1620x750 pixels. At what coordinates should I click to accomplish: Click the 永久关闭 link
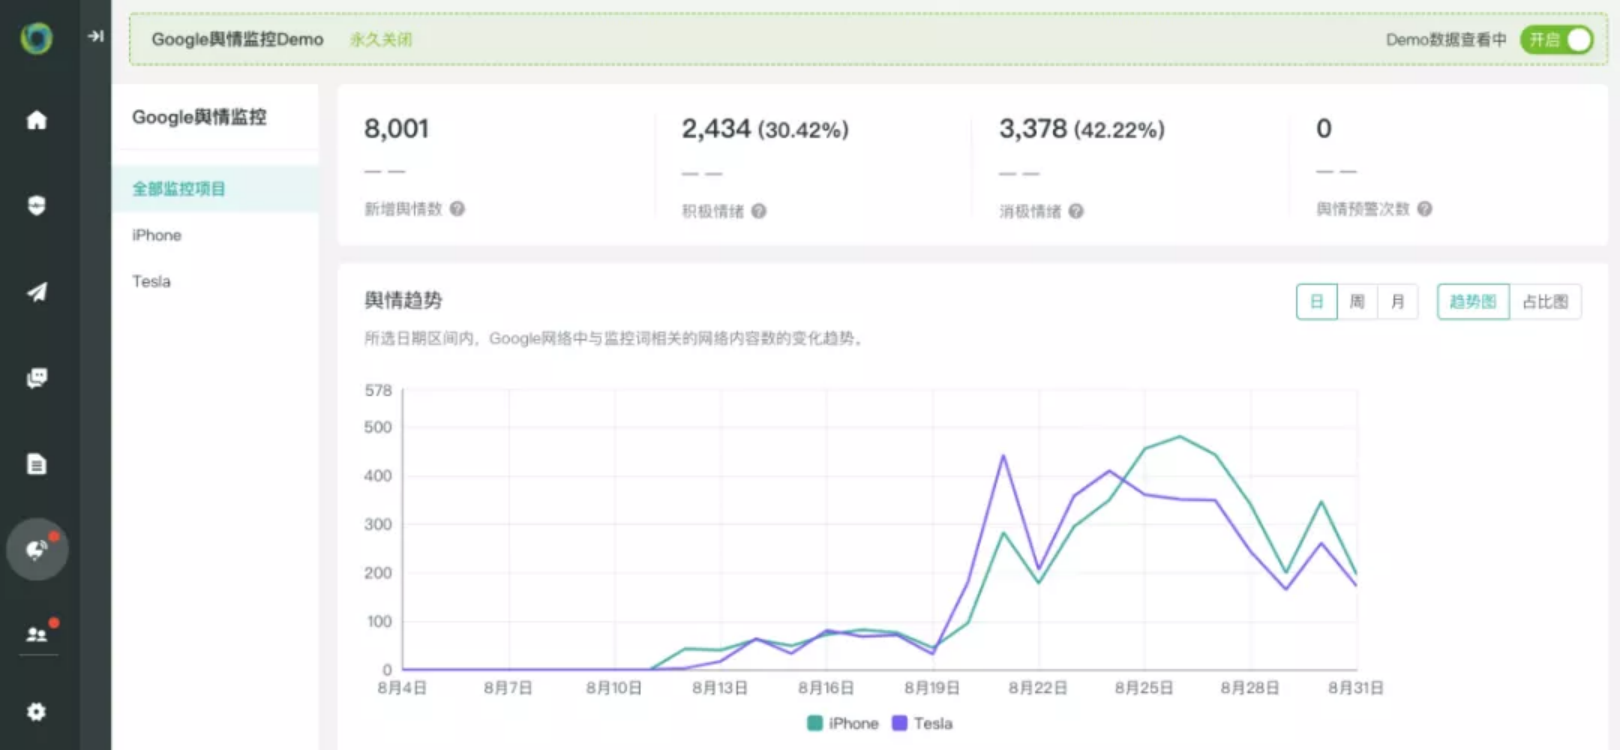point(381,40)
